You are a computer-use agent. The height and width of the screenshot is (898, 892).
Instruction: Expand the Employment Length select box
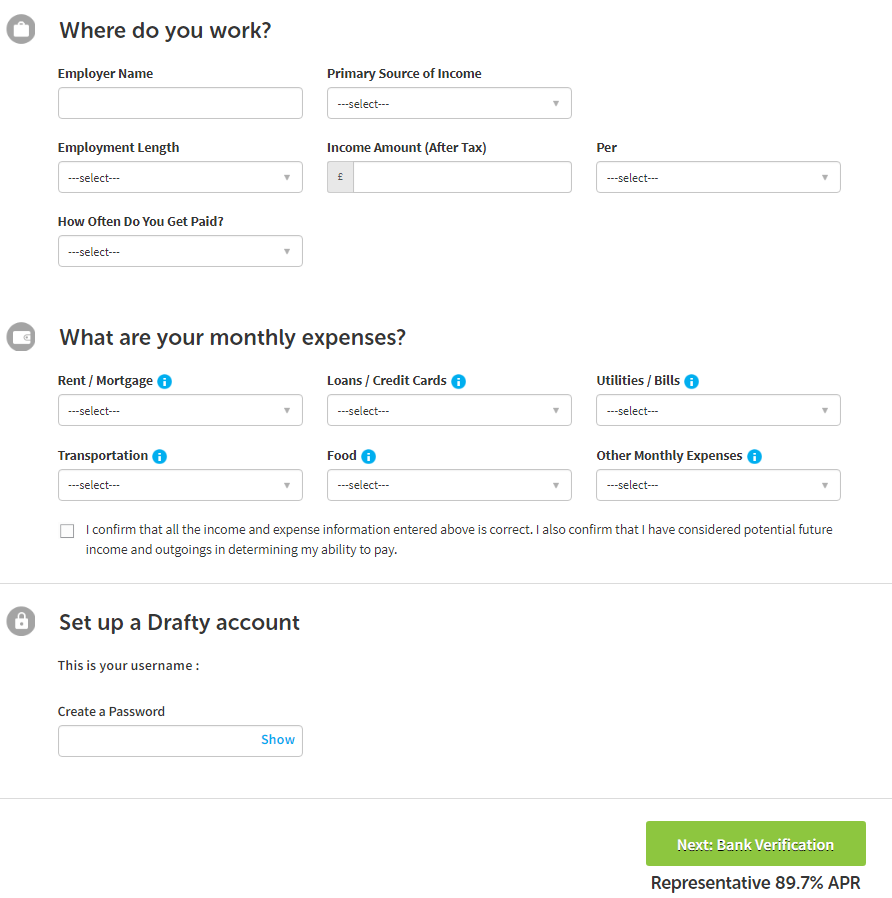(x=180, y=177)
